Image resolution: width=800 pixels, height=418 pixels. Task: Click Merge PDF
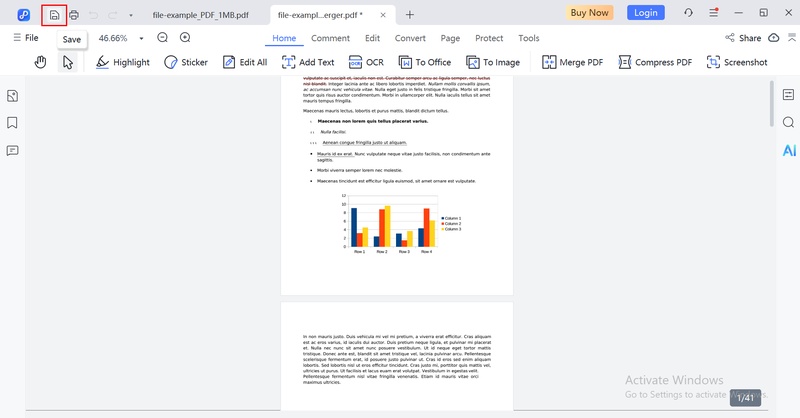point(572,62)
